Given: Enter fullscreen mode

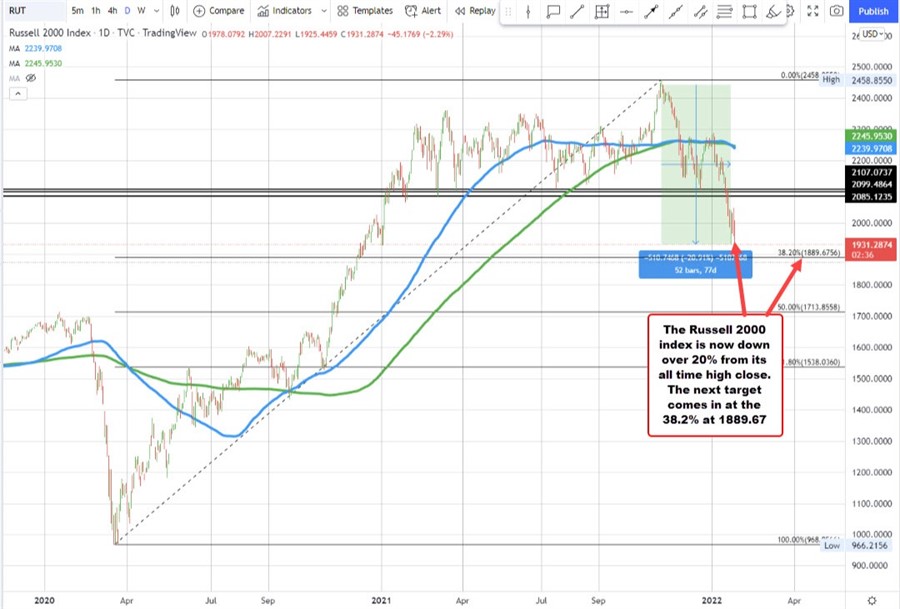Looking at the screenshot, I should 813,11.
